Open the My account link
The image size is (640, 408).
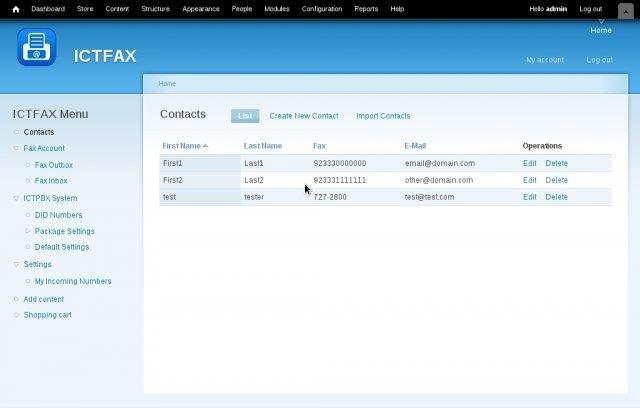pos(545,60)
